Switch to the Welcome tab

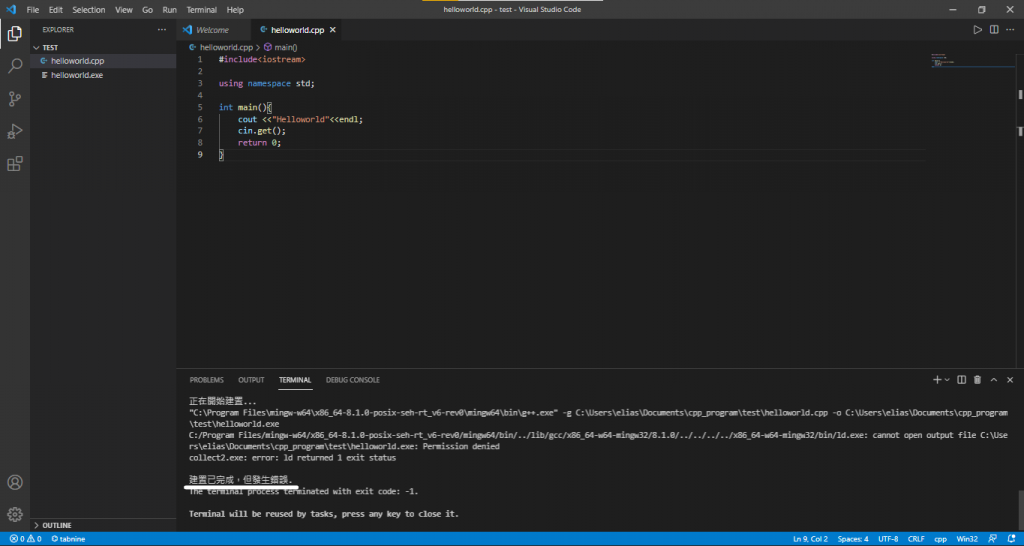213,30
